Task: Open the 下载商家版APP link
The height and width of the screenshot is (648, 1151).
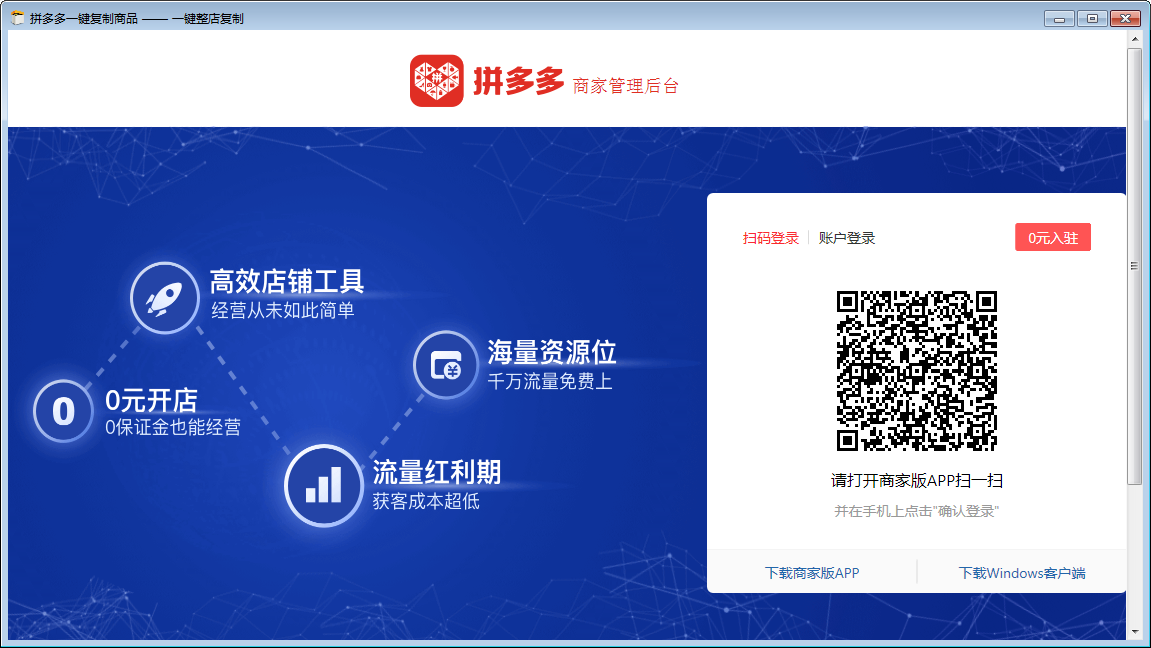Action: [812, 573]
